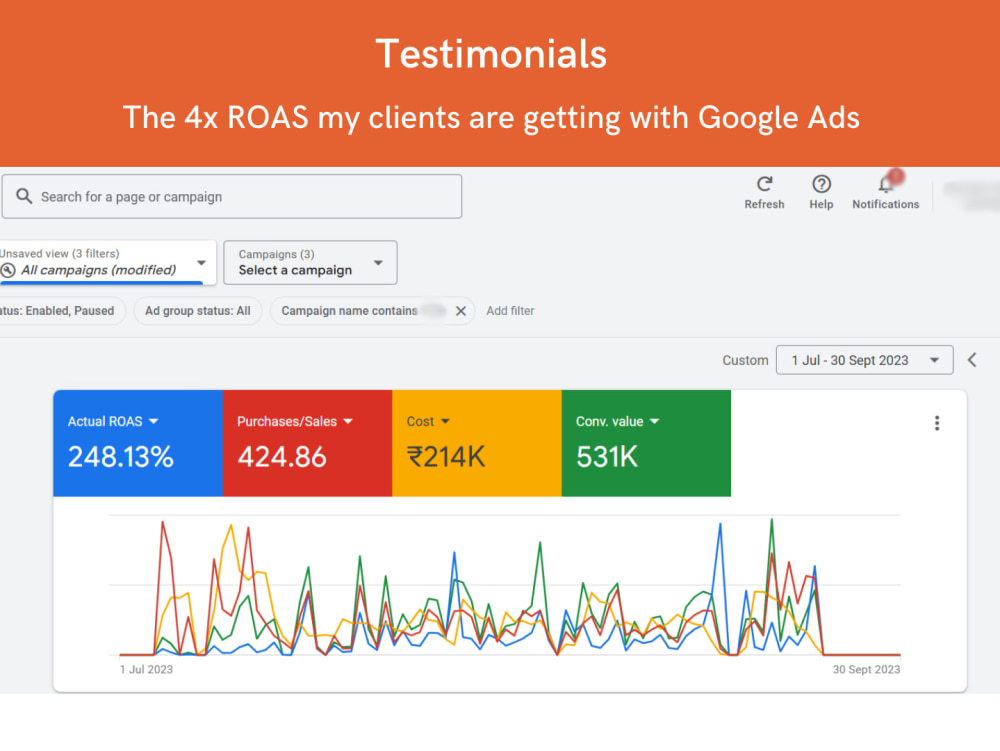Image resolution: width=1000 pixels, height=751 pixels.
Task: Click Add filter
Action: 510,311
